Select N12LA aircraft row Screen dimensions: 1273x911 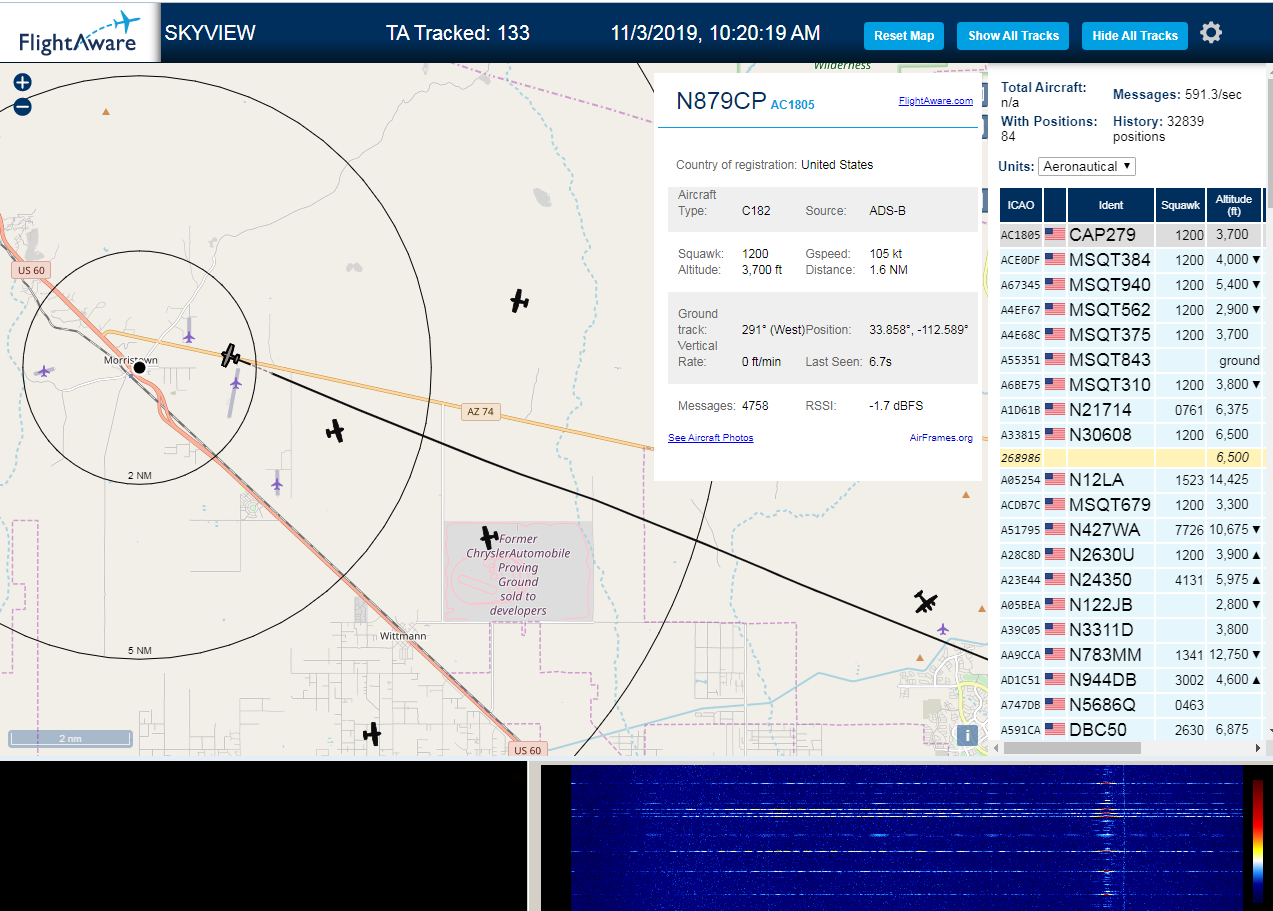click(1131, 479)
